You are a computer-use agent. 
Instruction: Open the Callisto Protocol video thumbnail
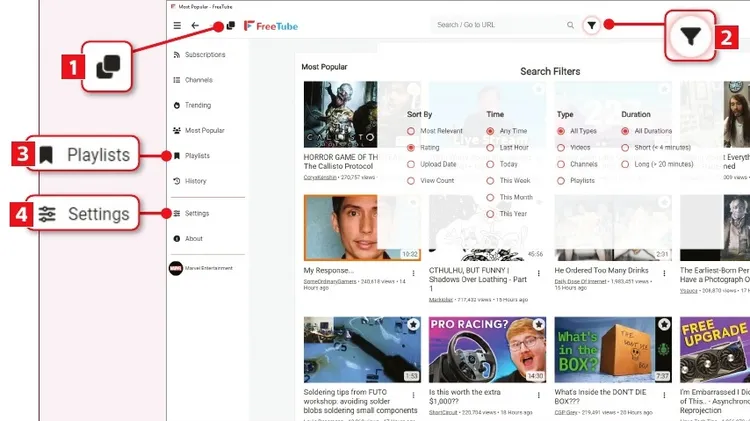click(x=341, y=114)
